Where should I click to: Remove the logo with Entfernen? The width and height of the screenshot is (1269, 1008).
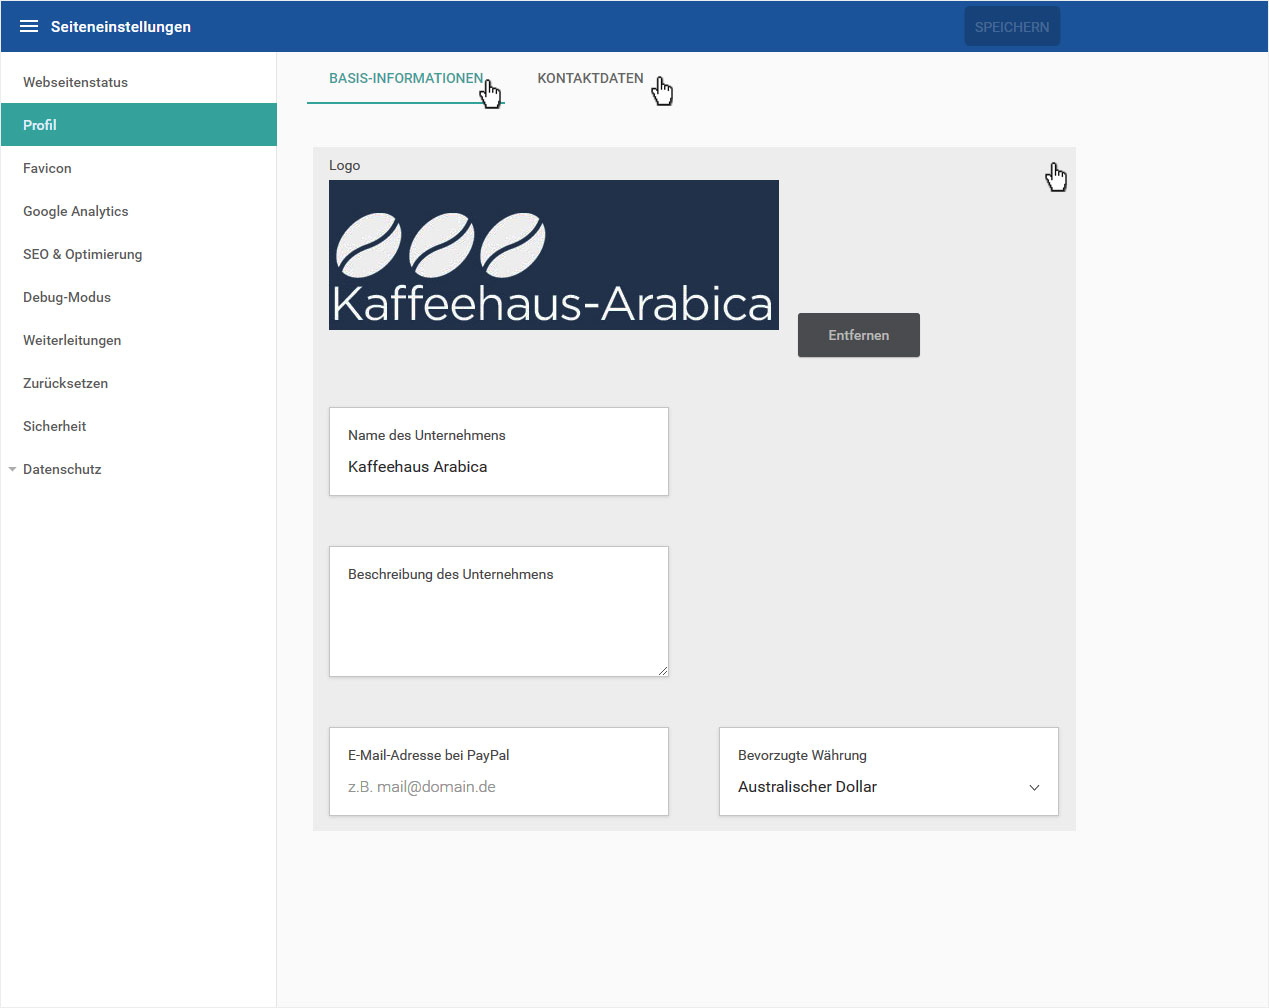click(x=859, y=335)
